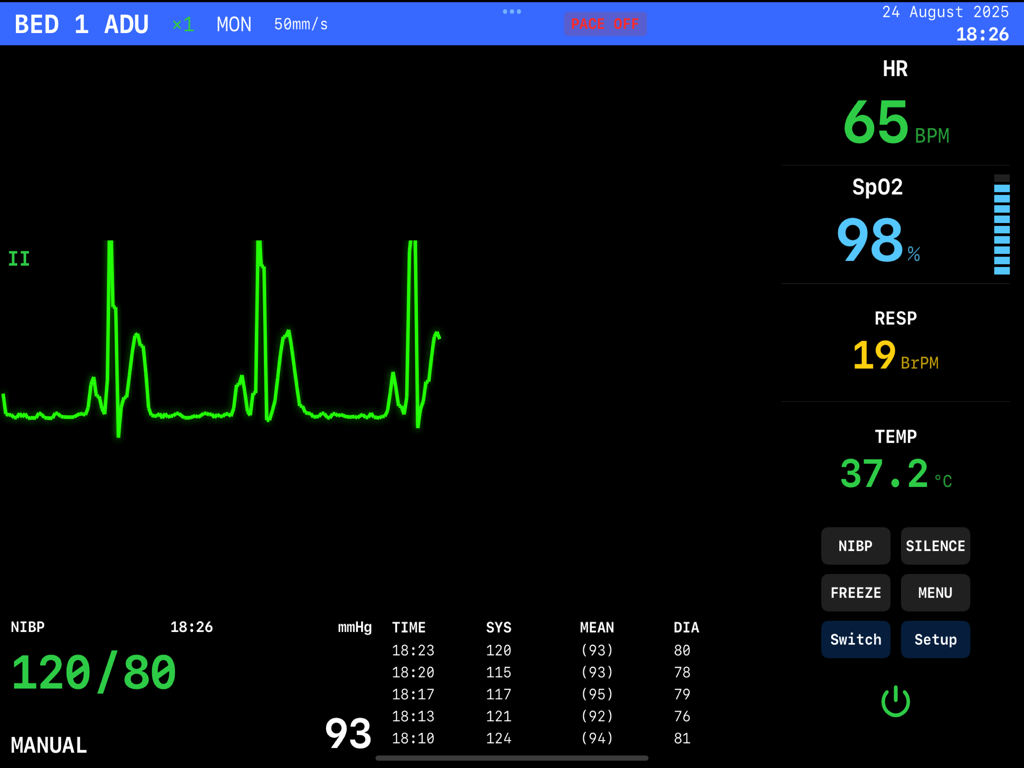Click the SpO2 signal strength bar
This screenshot has height=768, width=1024.
pyautogui.click(x=1000, y=225)
